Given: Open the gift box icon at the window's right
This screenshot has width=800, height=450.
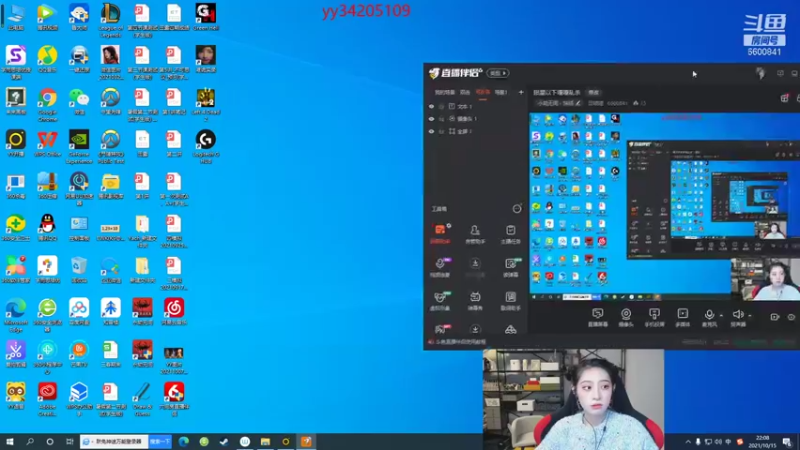Looking at the screenshot, I should point(785,98).
